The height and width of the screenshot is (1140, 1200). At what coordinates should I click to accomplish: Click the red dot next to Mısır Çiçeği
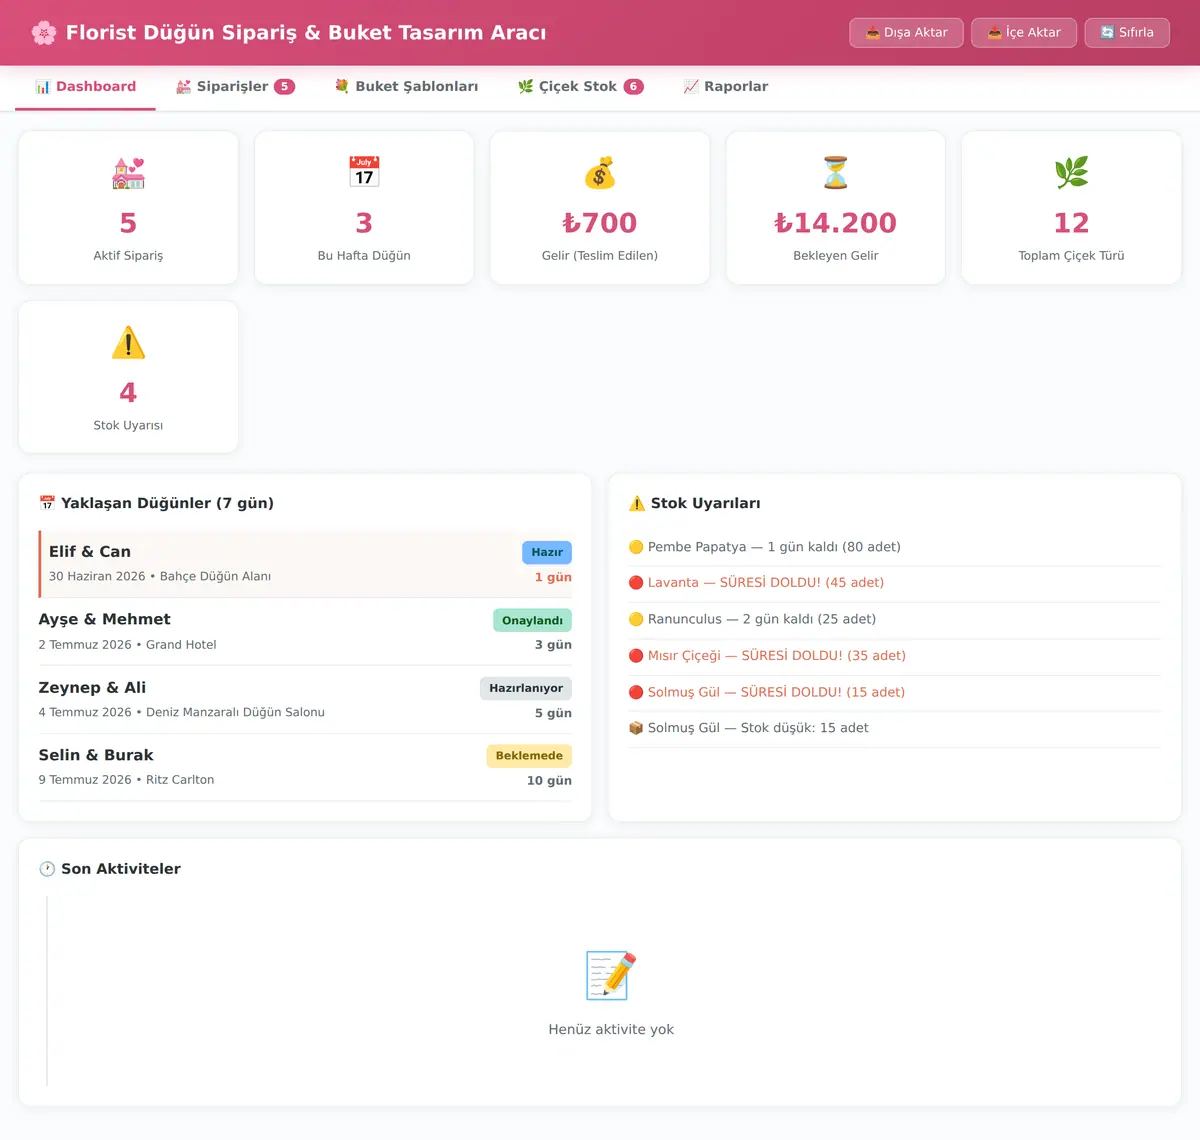(x=636, y=656)
